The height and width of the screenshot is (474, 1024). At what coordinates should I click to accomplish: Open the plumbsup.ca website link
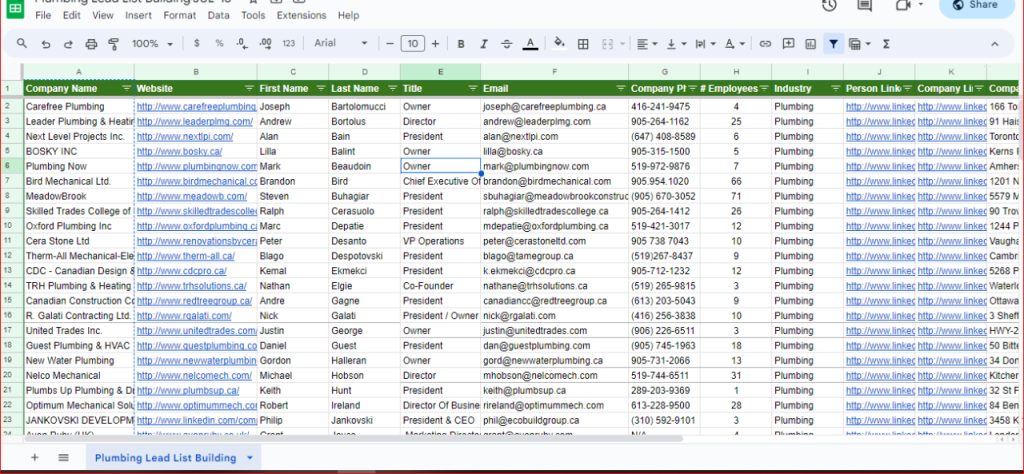188,390
